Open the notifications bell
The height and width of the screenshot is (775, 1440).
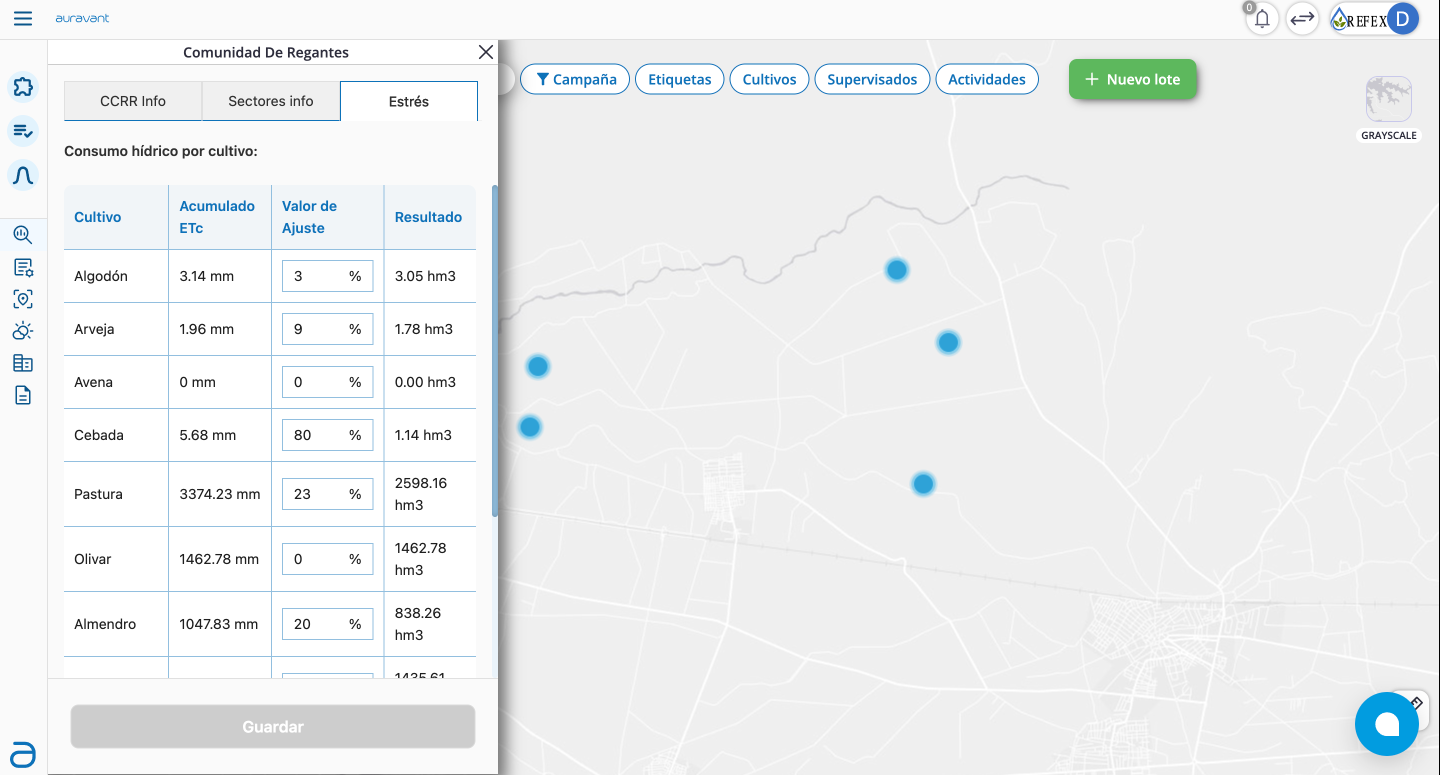tap(1262, 19)
